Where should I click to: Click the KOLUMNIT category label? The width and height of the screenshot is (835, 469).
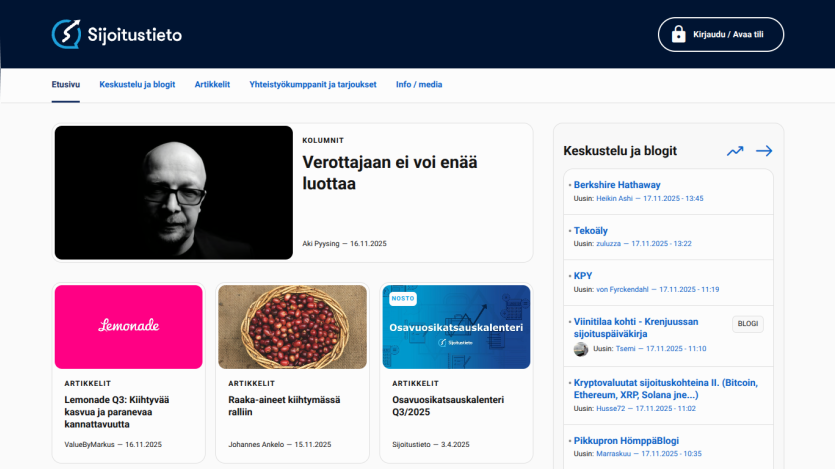(323, 141)
